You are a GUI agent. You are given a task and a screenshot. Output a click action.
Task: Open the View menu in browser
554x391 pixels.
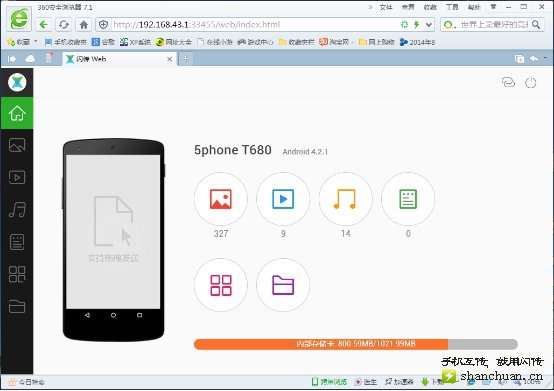tap(408, 7)
